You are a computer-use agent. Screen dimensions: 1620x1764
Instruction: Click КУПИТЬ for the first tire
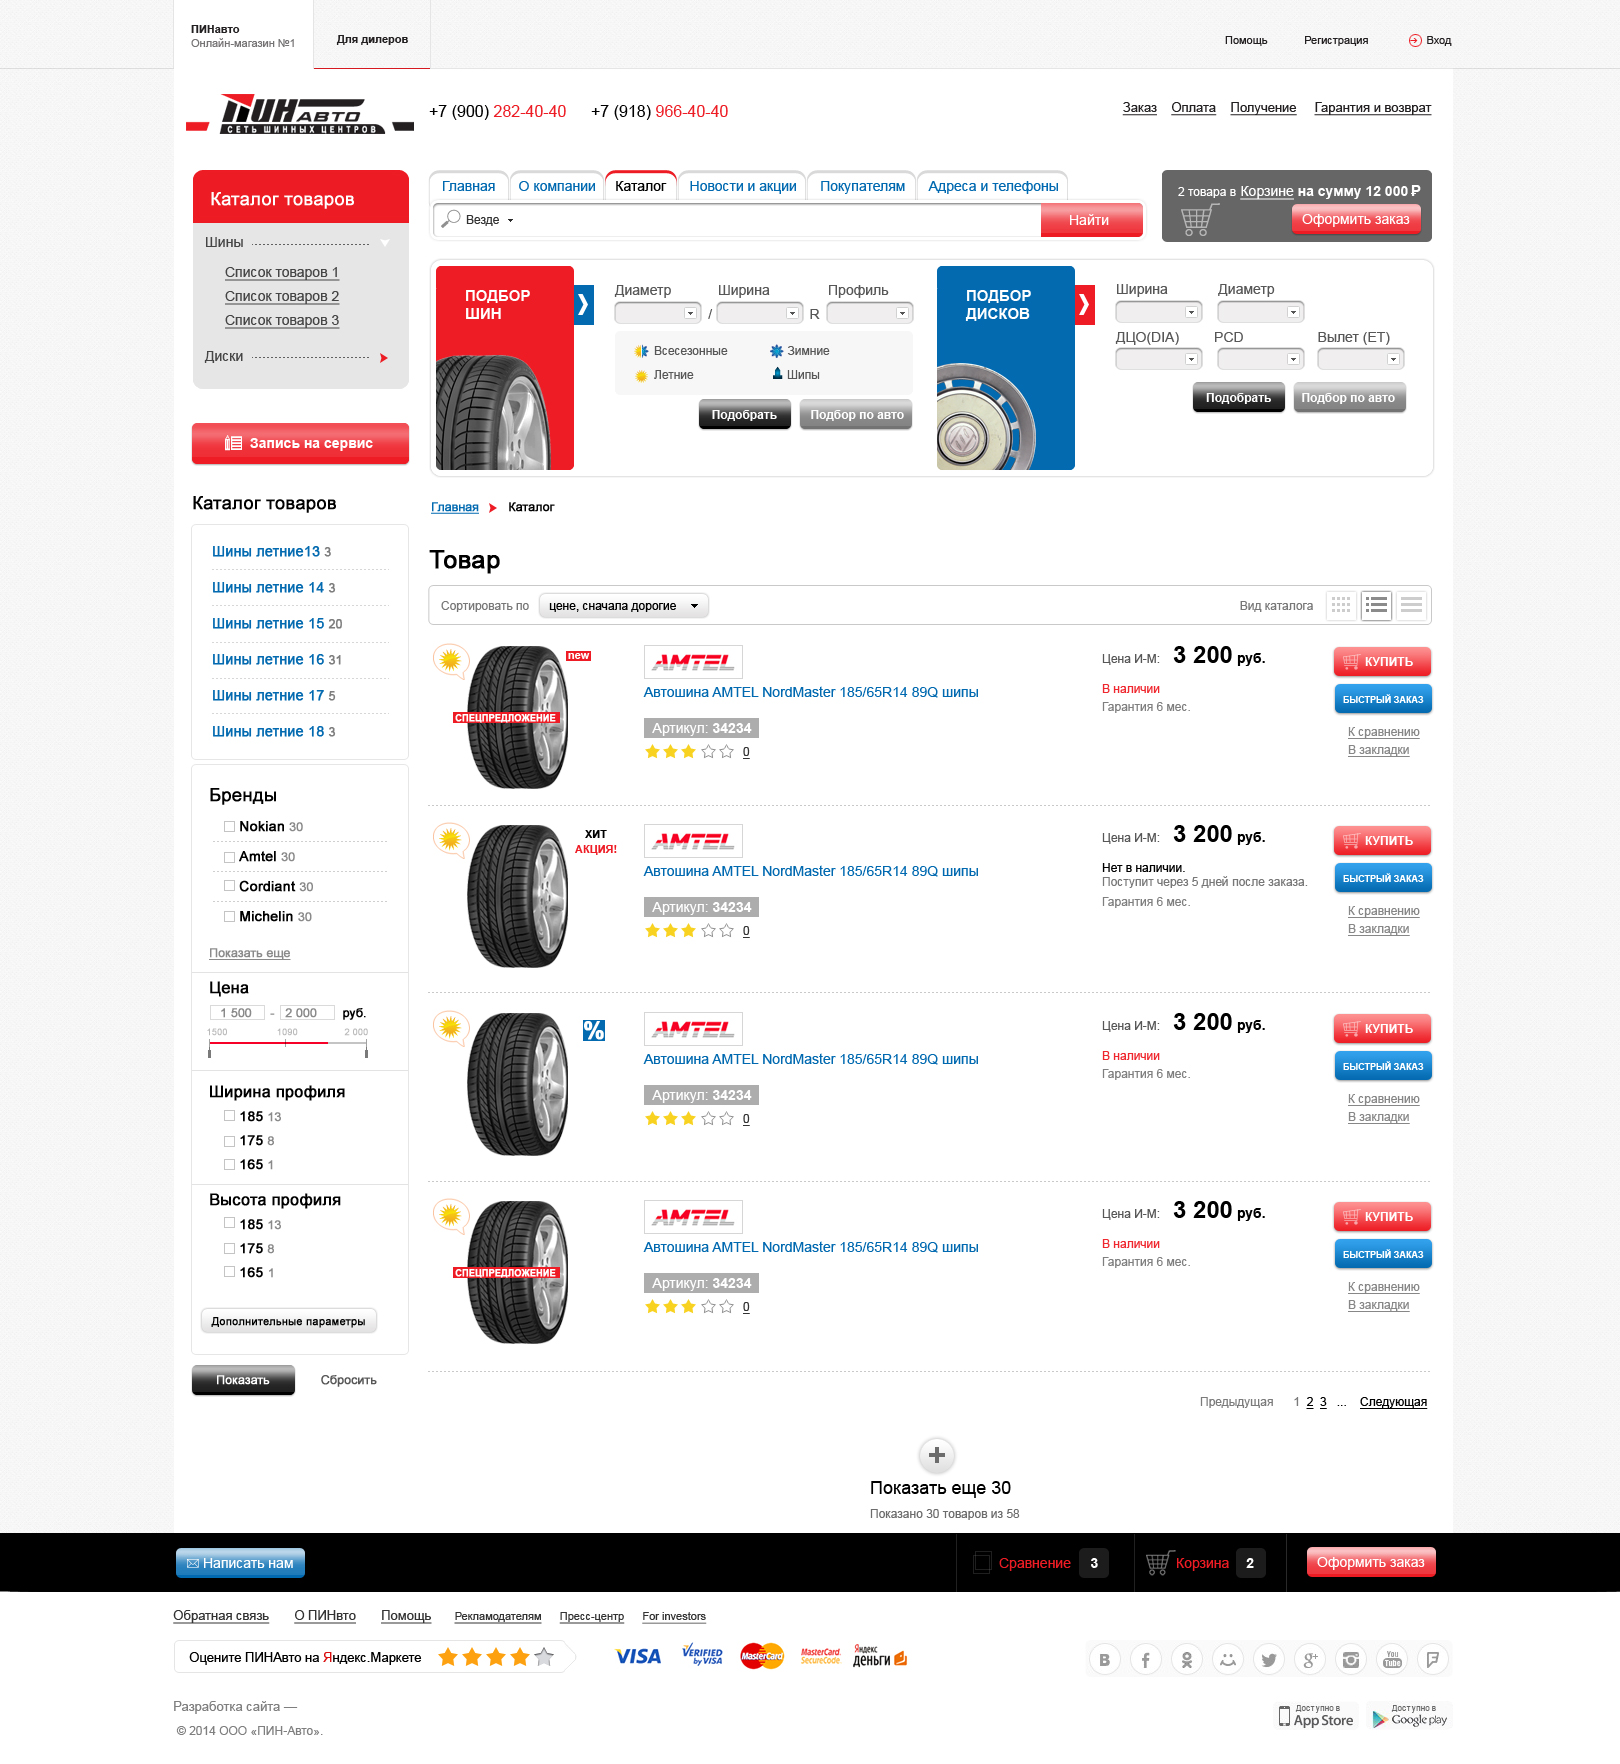[x=1382, y=661]
